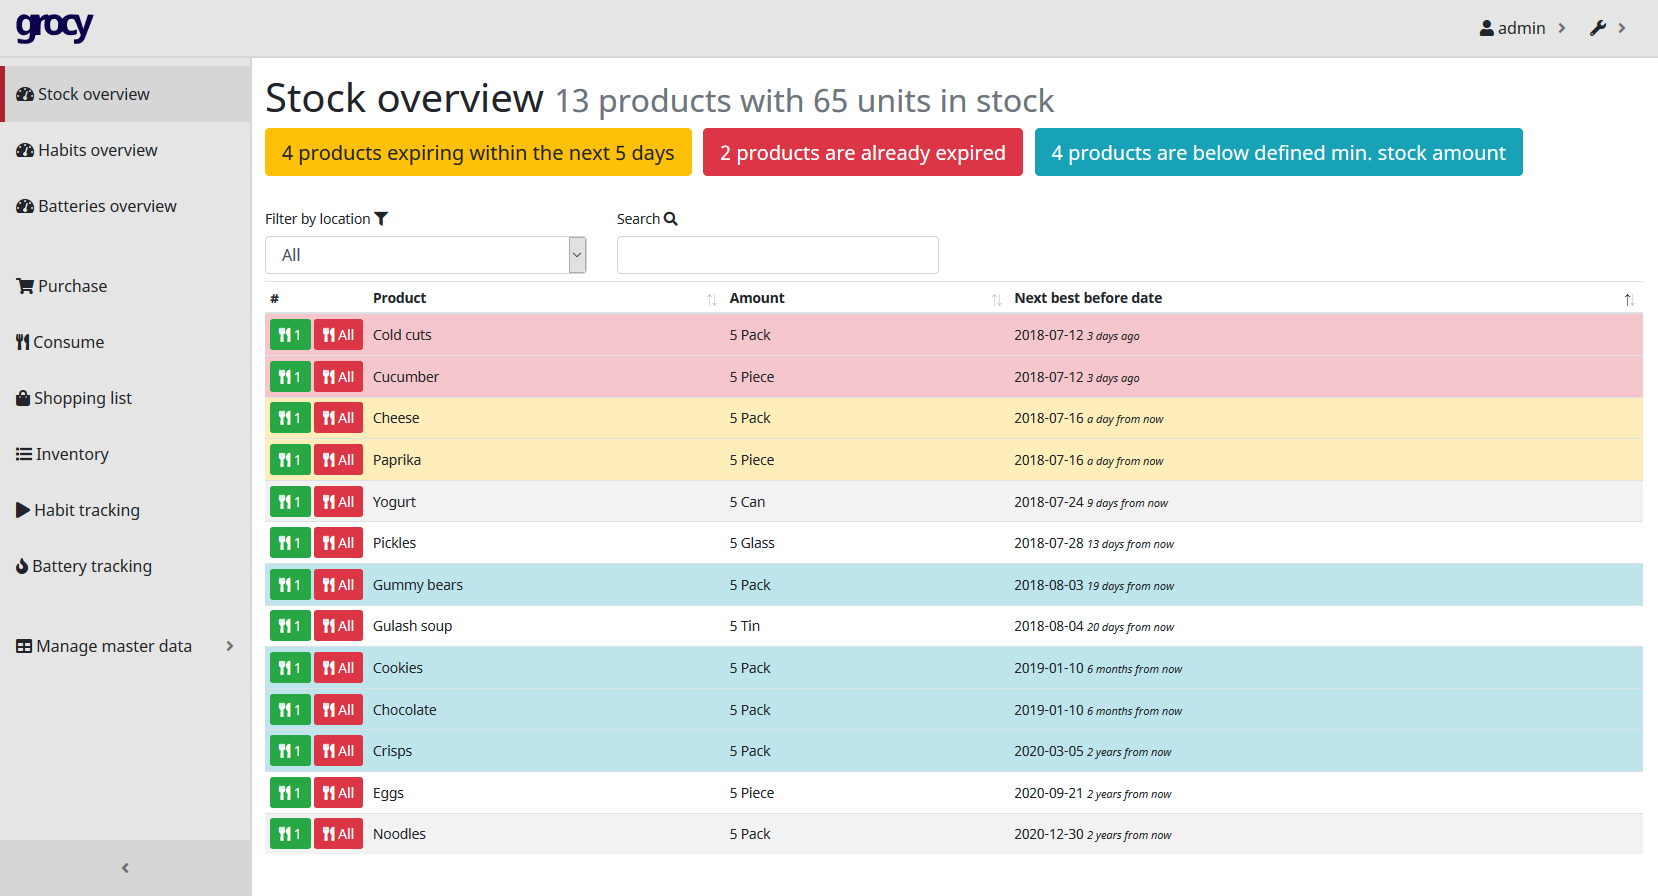
Task: Consume 1 unit of Eggs
Action: [x=289, y=793]
